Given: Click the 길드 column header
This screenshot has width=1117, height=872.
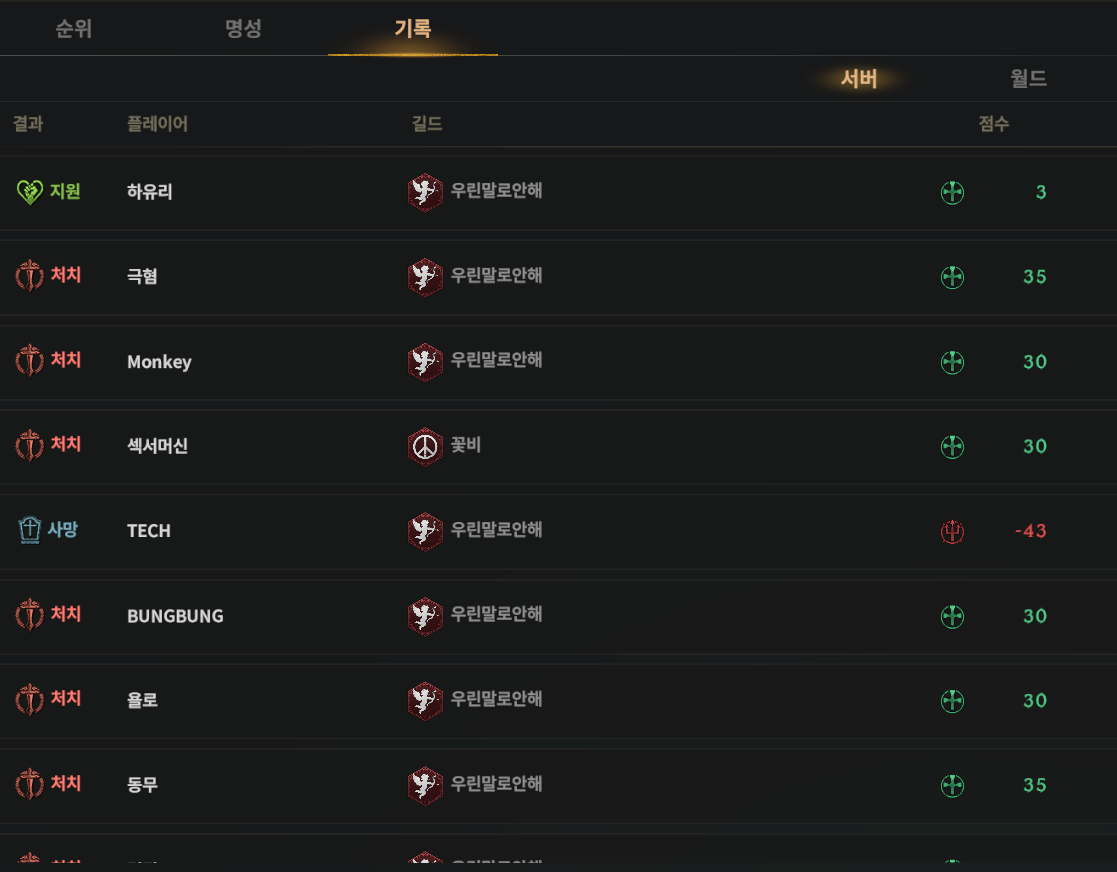Looking at the screenshot, I should click(x=427, y=124).
